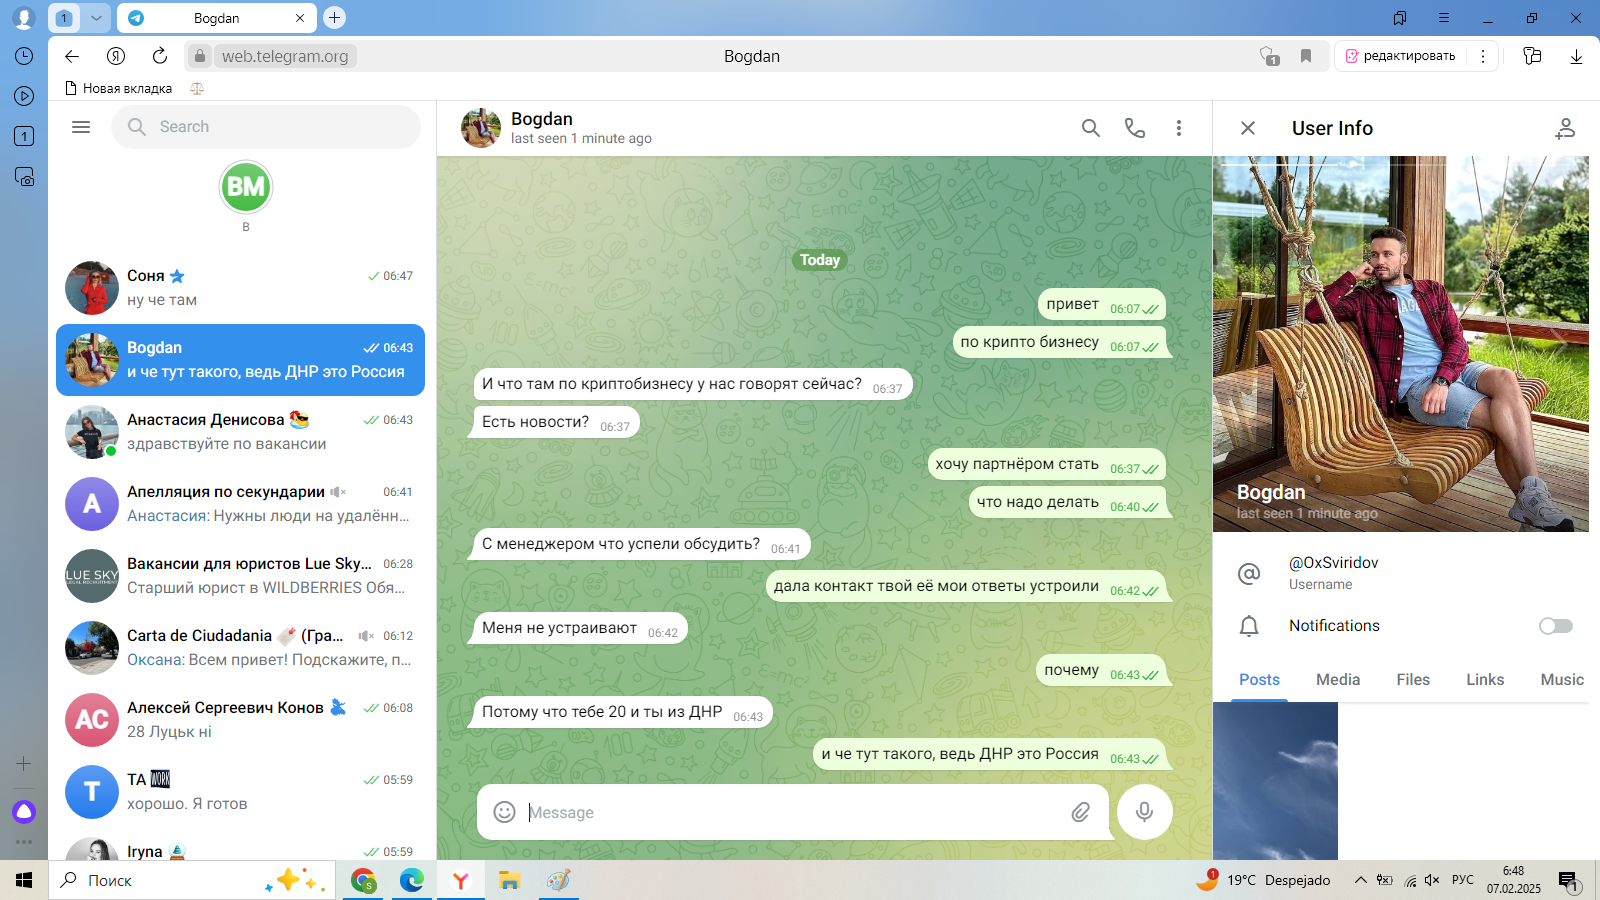
Task: Switch to the Media tab
Action: pos(1338,680)
